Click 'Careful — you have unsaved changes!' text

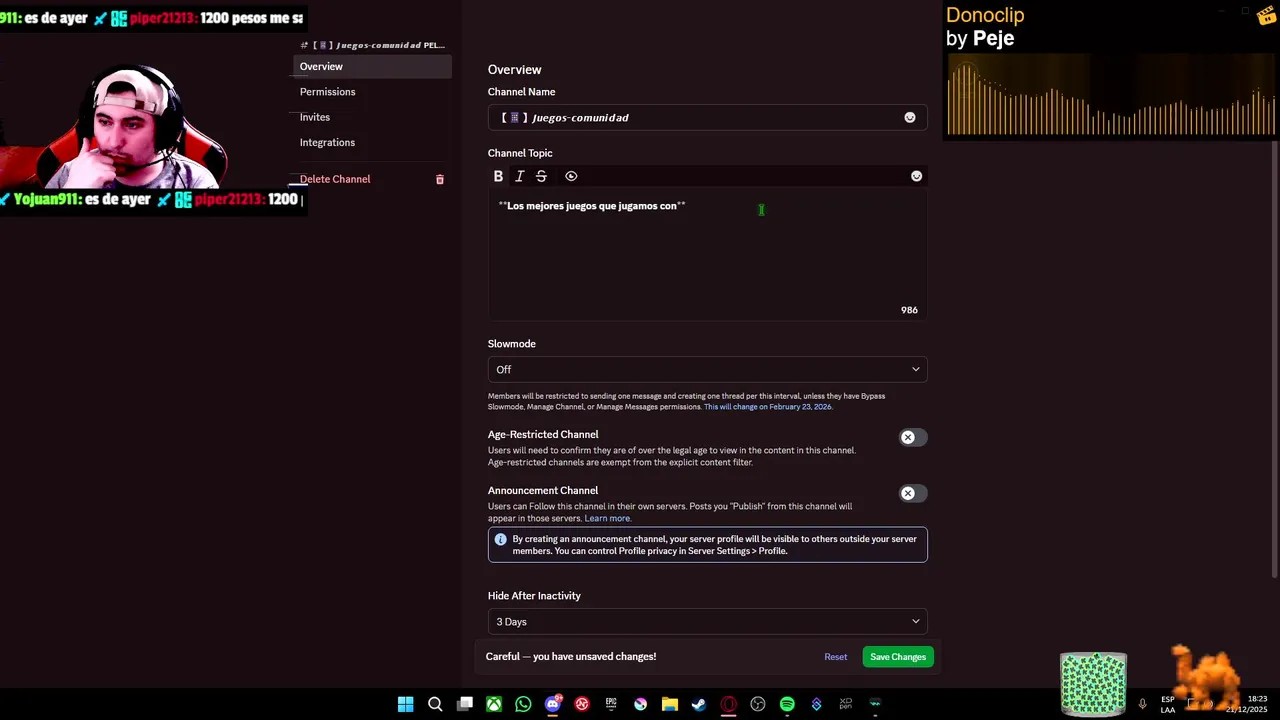click(571, 657)
